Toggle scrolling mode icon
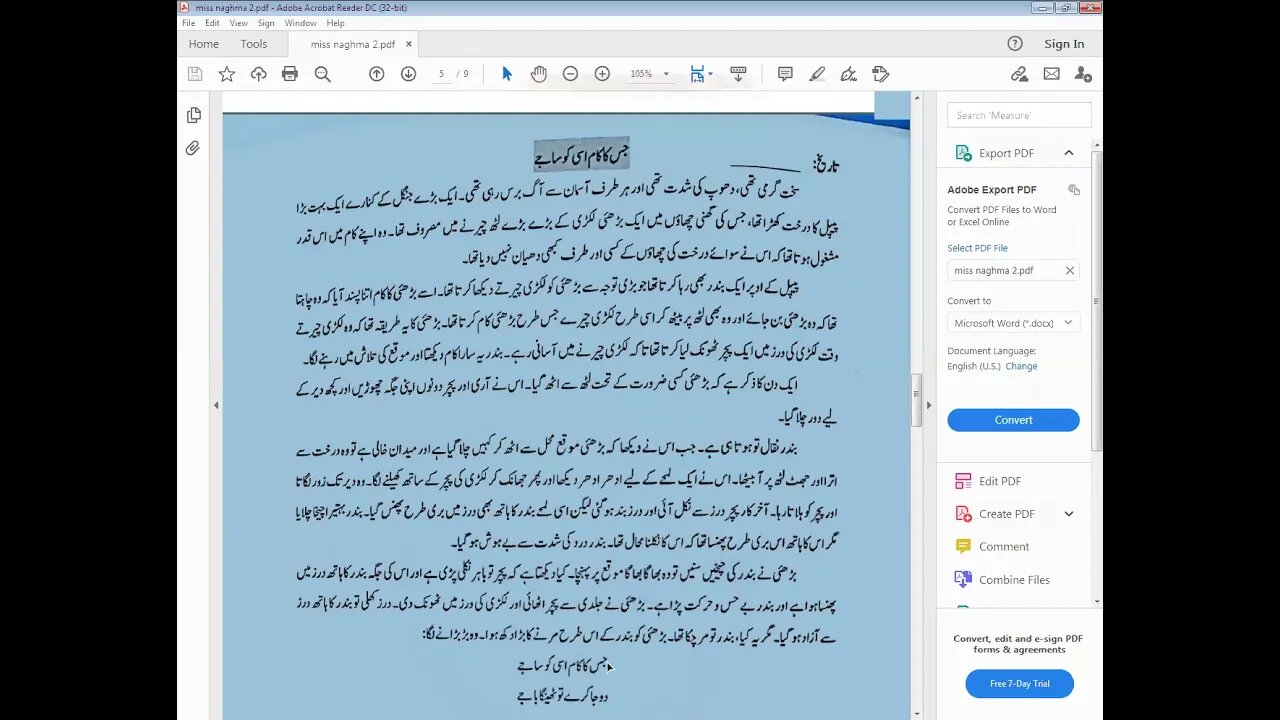The height and width of the screenshot is (720, 1280). tap(739, 74)
